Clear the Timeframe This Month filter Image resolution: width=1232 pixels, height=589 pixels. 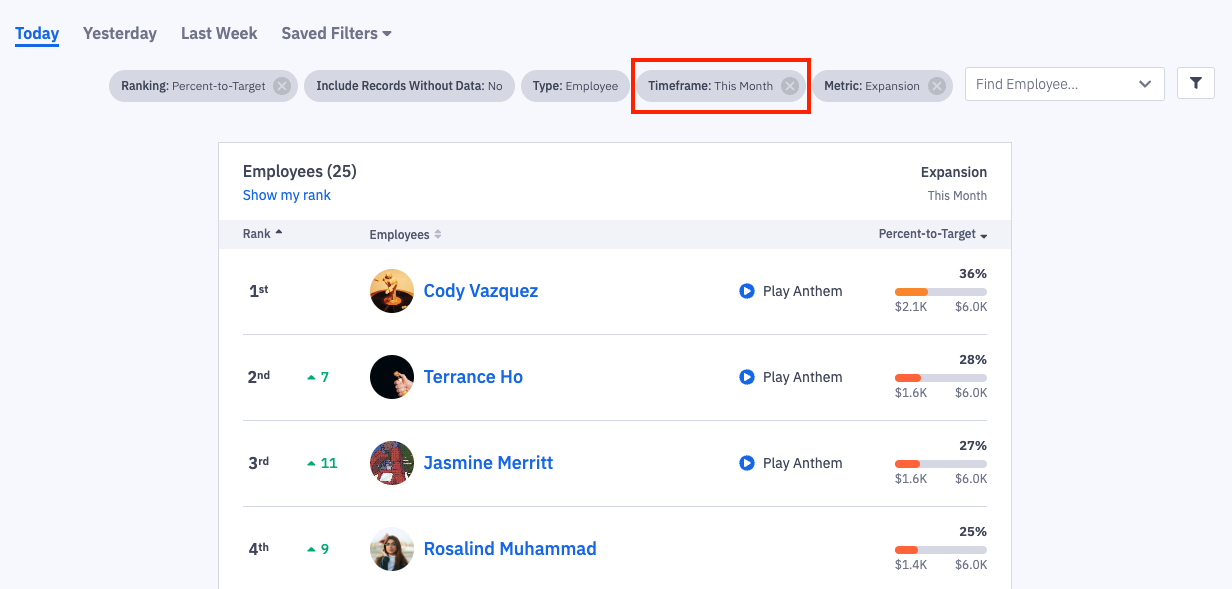[790, 86]
